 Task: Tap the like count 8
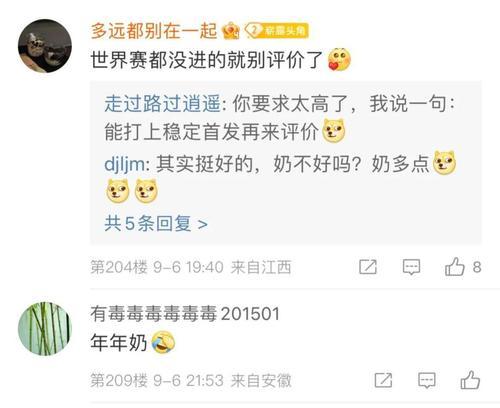coord(477,267)
